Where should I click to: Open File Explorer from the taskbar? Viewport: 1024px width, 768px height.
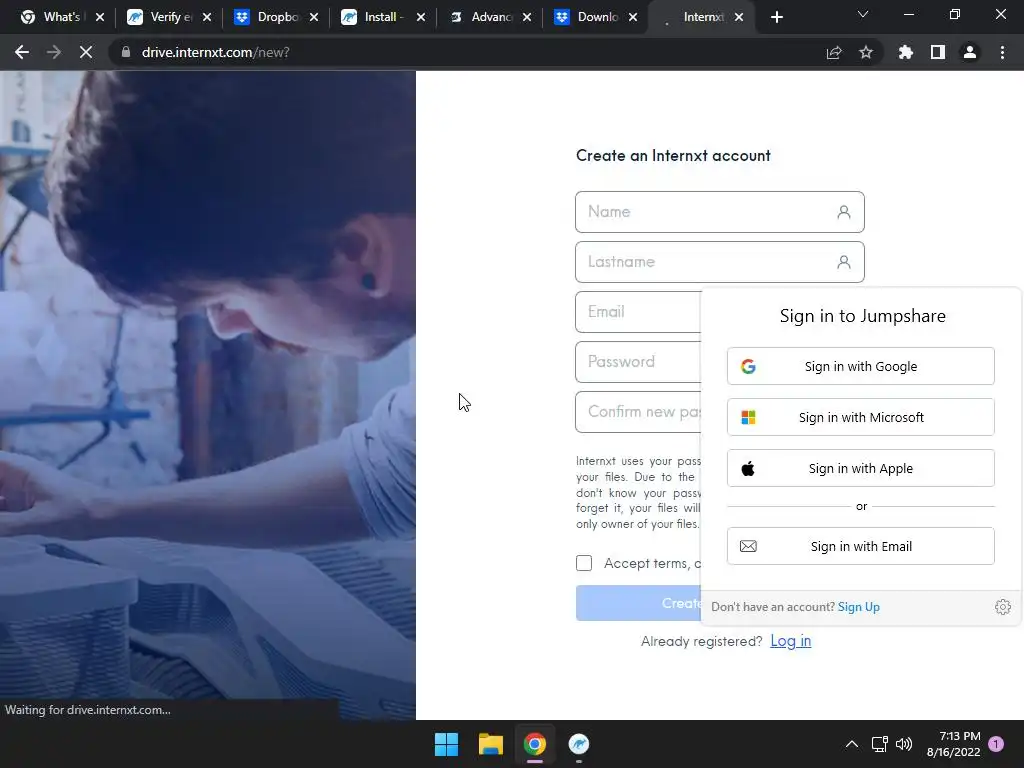490,744
